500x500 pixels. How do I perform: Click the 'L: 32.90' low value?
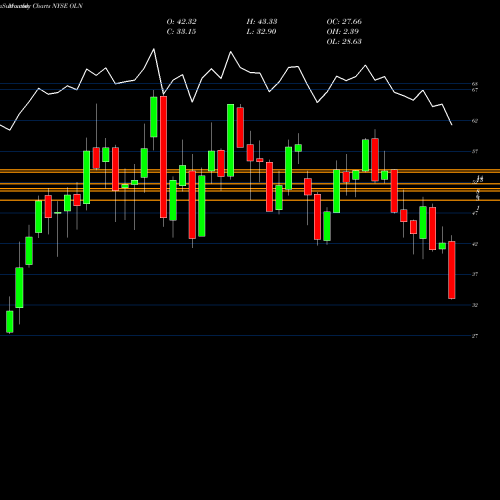point(261,32)
